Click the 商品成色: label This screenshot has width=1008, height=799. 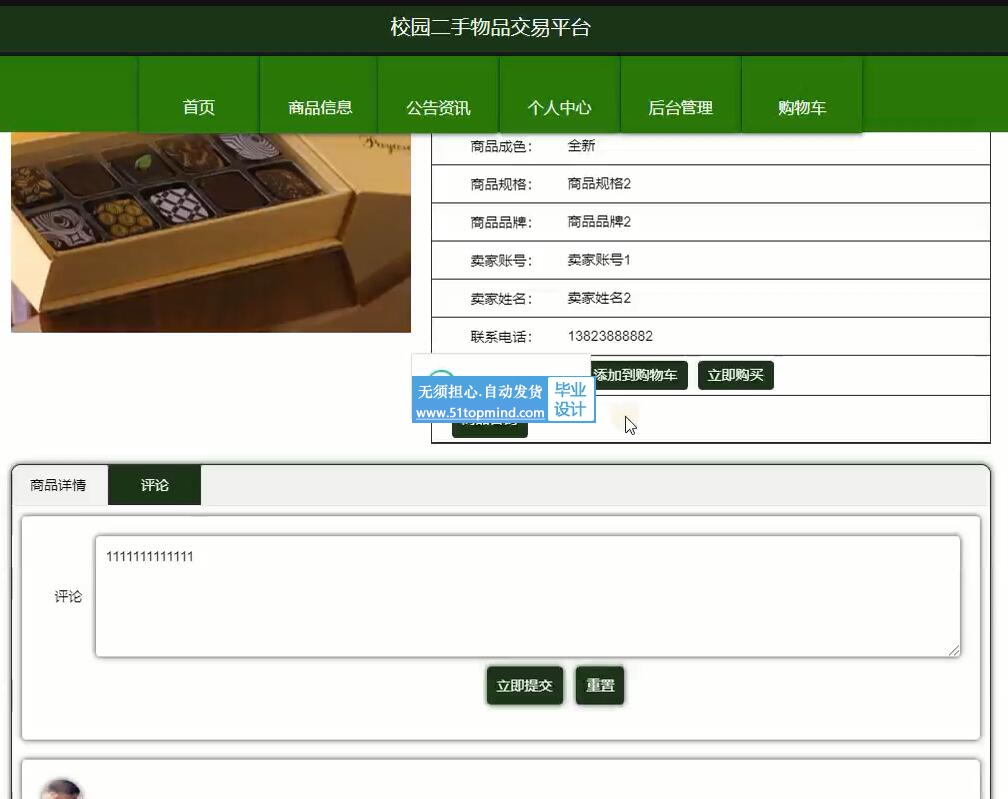501,147
